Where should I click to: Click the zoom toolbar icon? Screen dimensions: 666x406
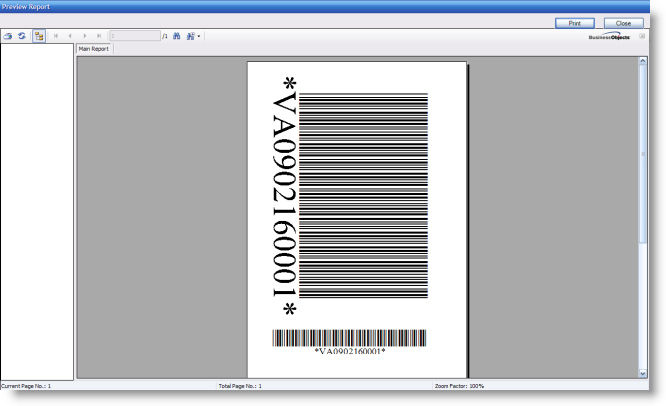click(191, 36)
